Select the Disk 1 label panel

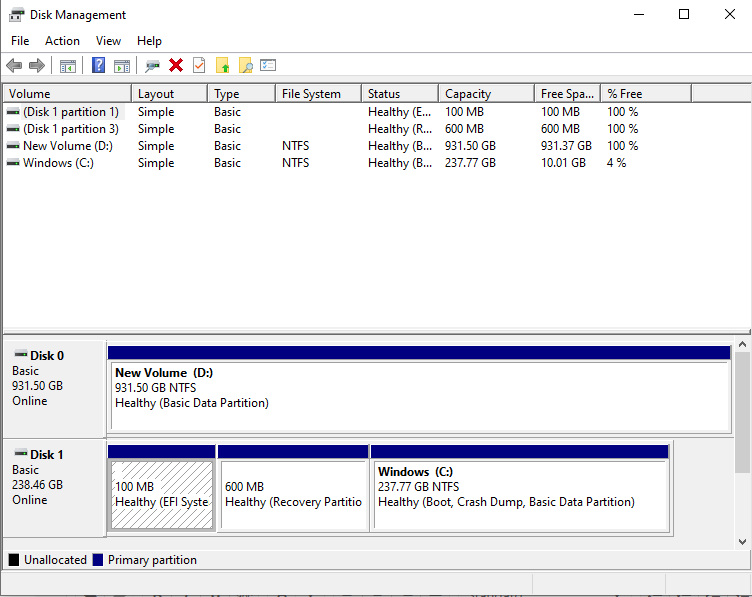coord(54,488)
